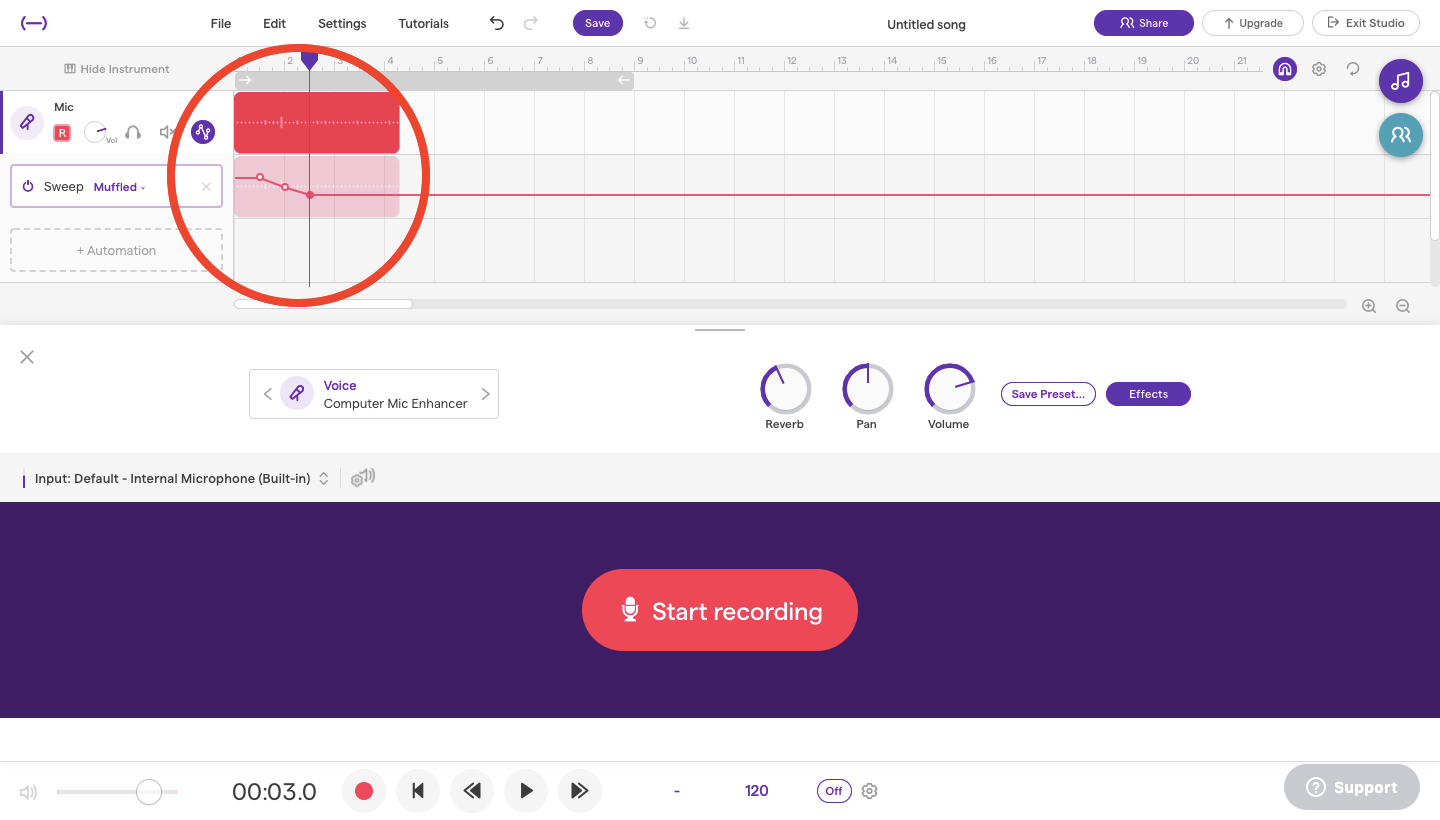Exit Studio using the top right button
1440x820 pixels.
coord(1365,23)
